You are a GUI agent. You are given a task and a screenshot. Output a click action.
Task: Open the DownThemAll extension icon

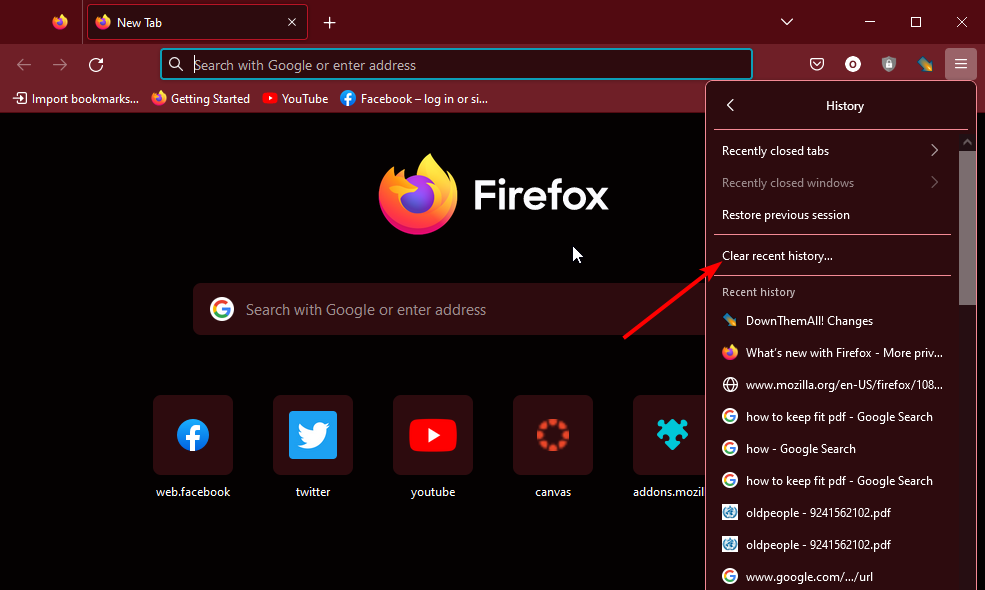(x=925, y=64)
